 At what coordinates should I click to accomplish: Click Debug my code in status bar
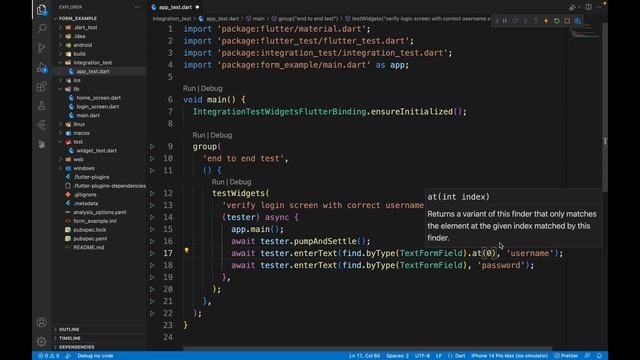tap(95, 356)
